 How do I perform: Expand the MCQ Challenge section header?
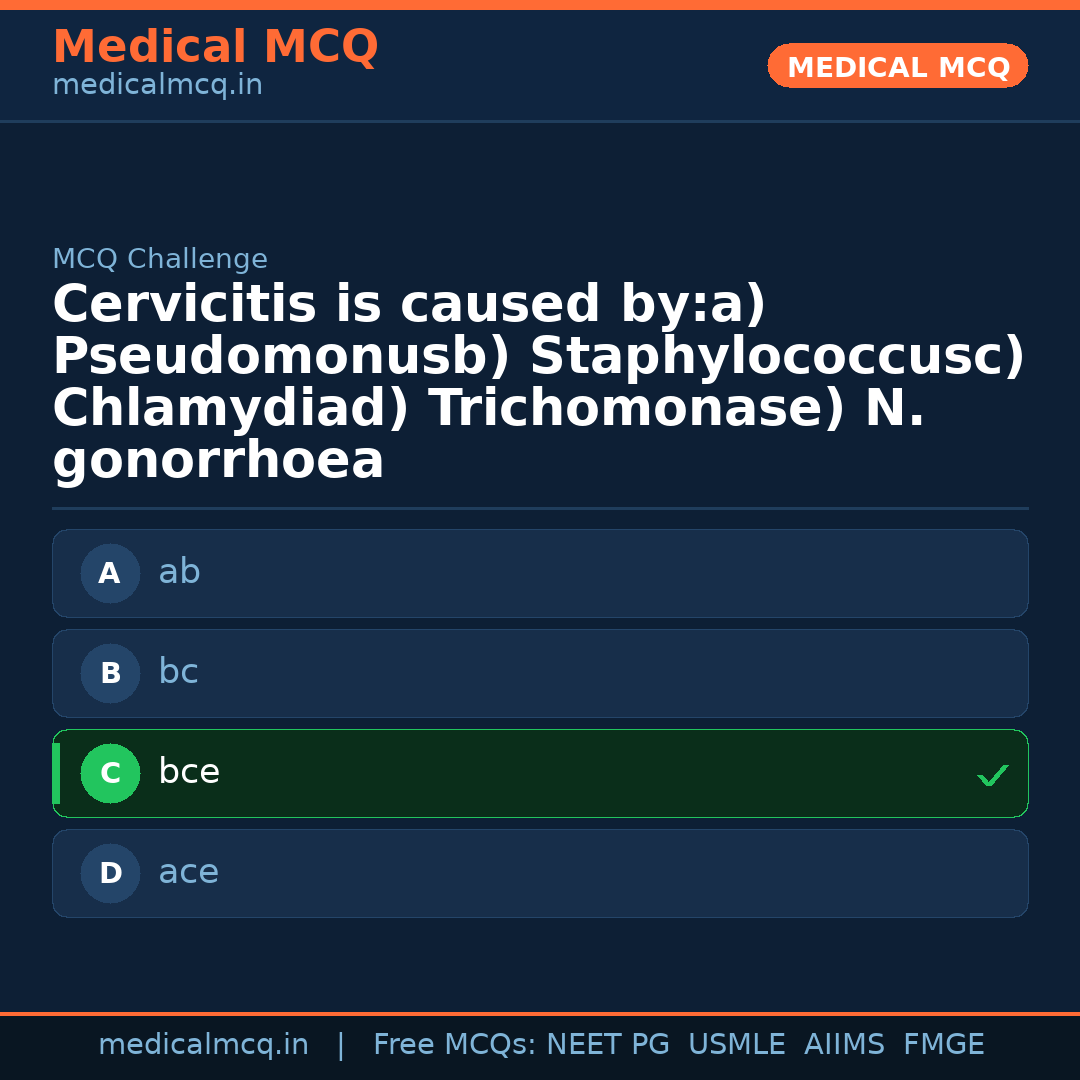160,258
